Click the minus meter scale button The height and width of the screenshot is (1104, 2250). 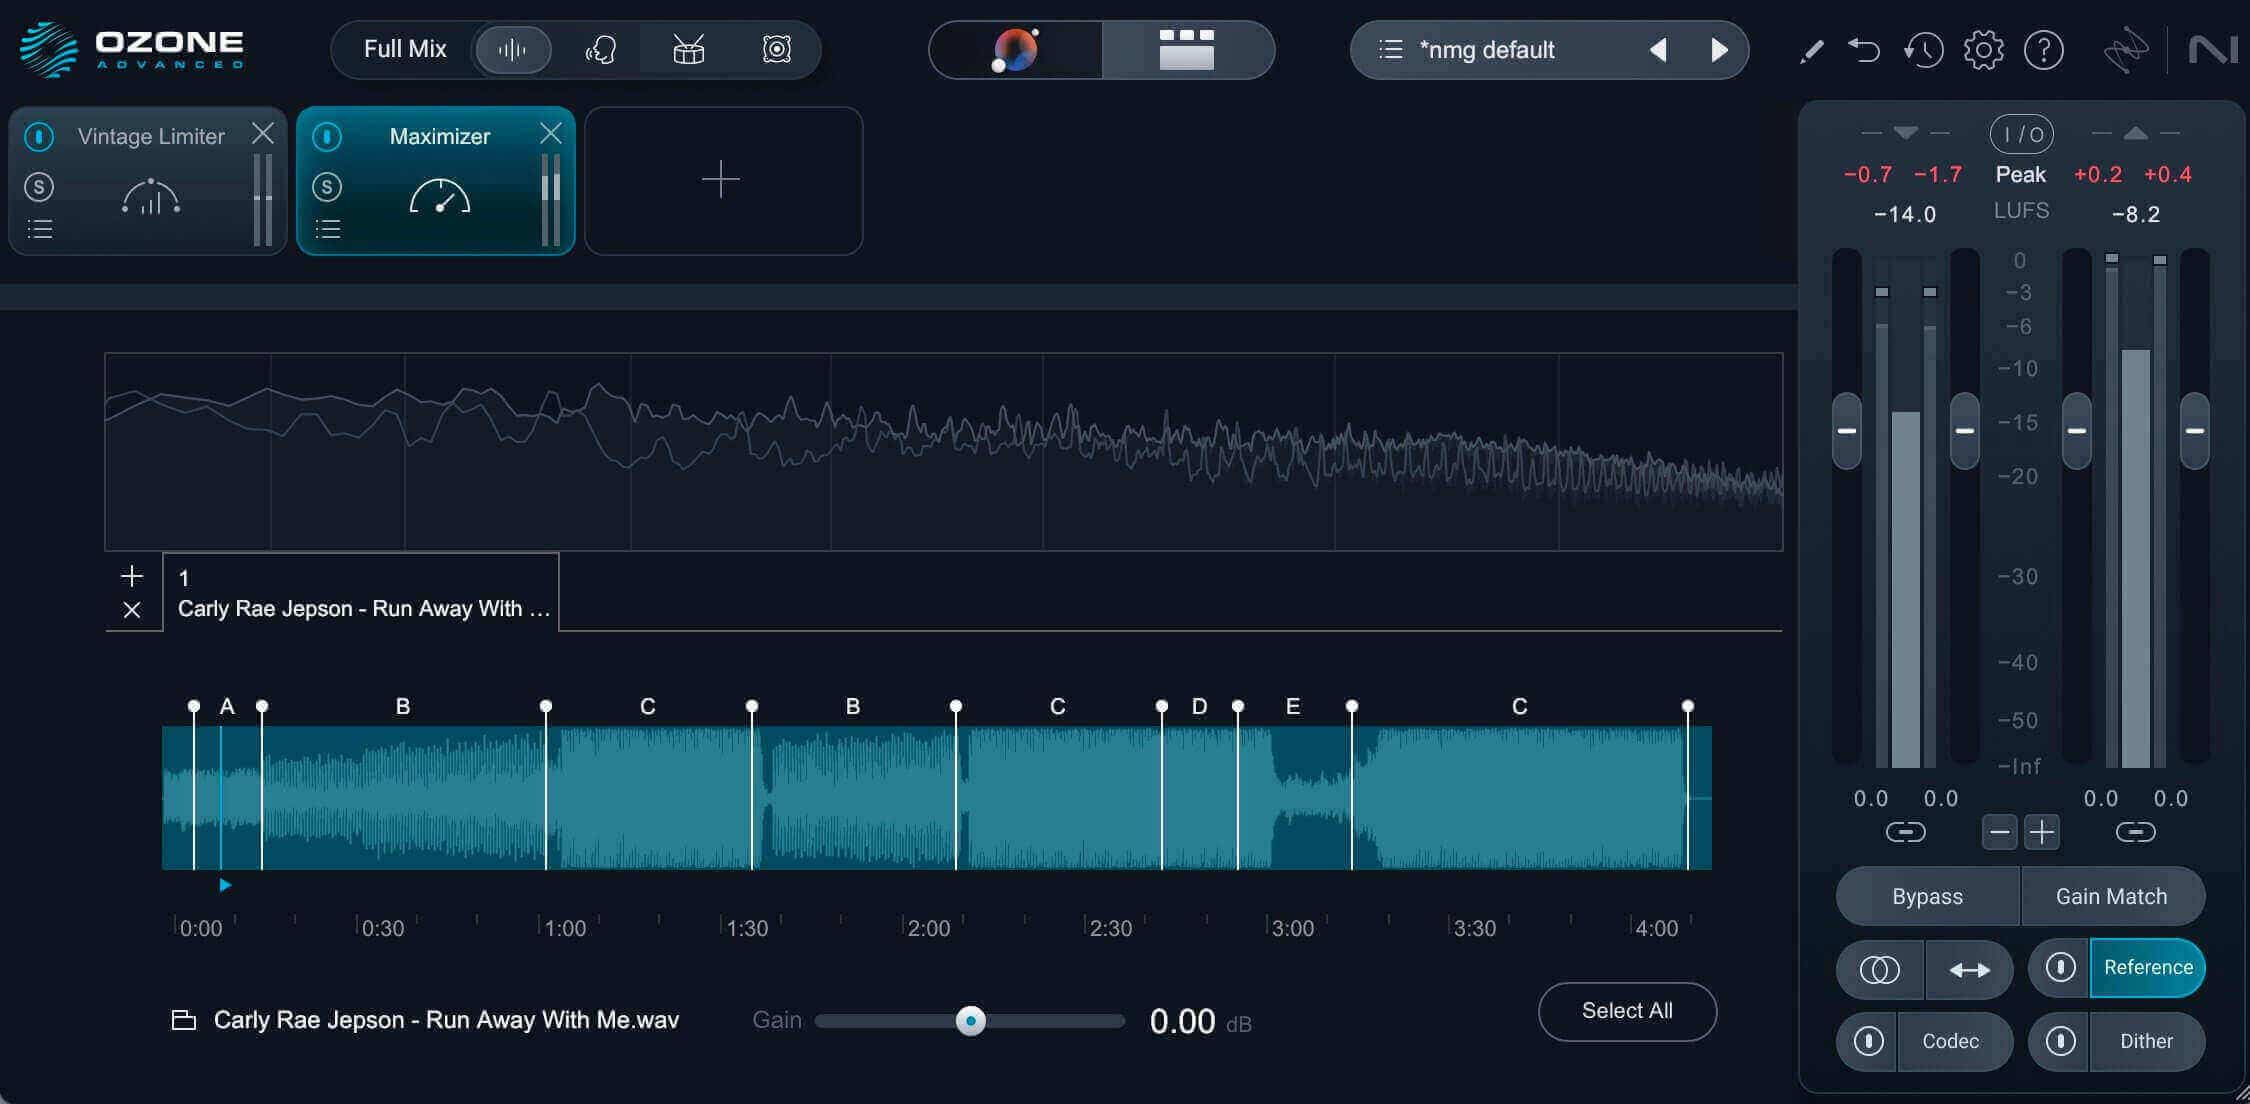pyautogui.click(x=1999, y=832)
